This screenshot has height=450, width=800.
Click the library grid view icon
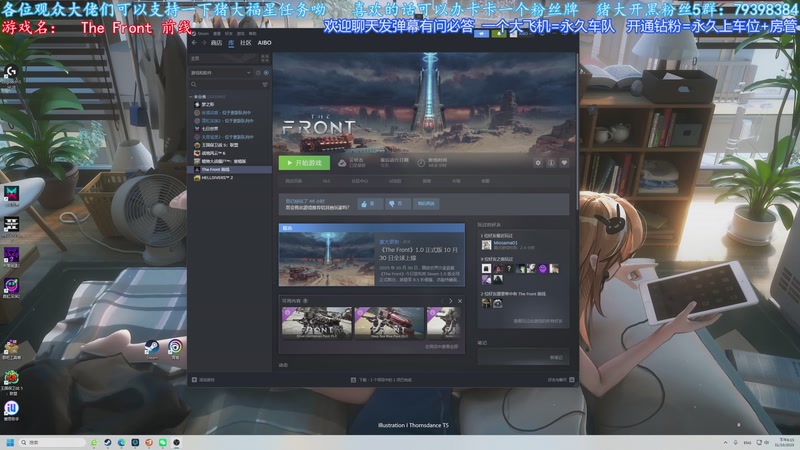click(265, 59)
